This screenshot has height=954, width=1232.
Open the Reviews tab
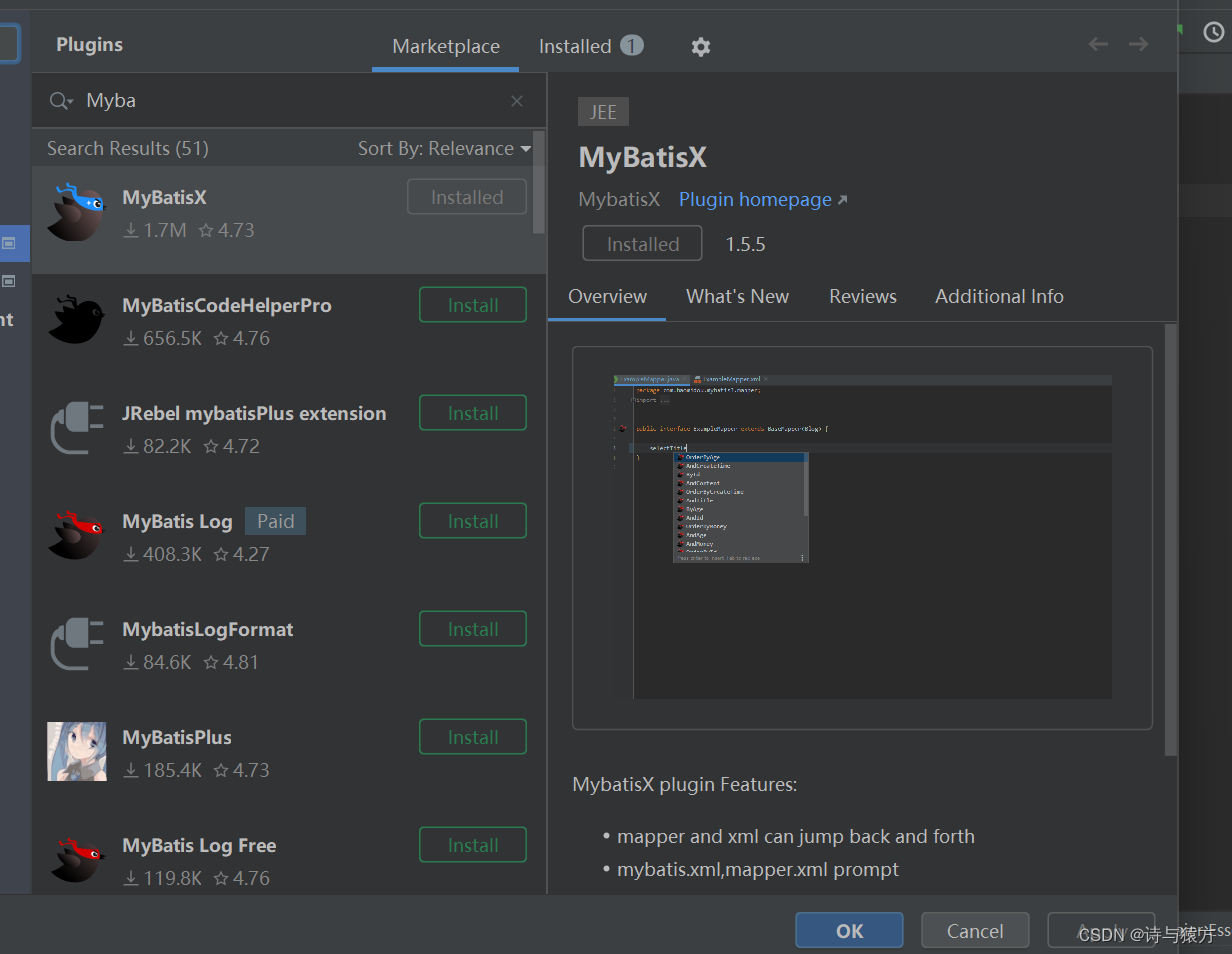pyautogui.click(x=863, y=296)
